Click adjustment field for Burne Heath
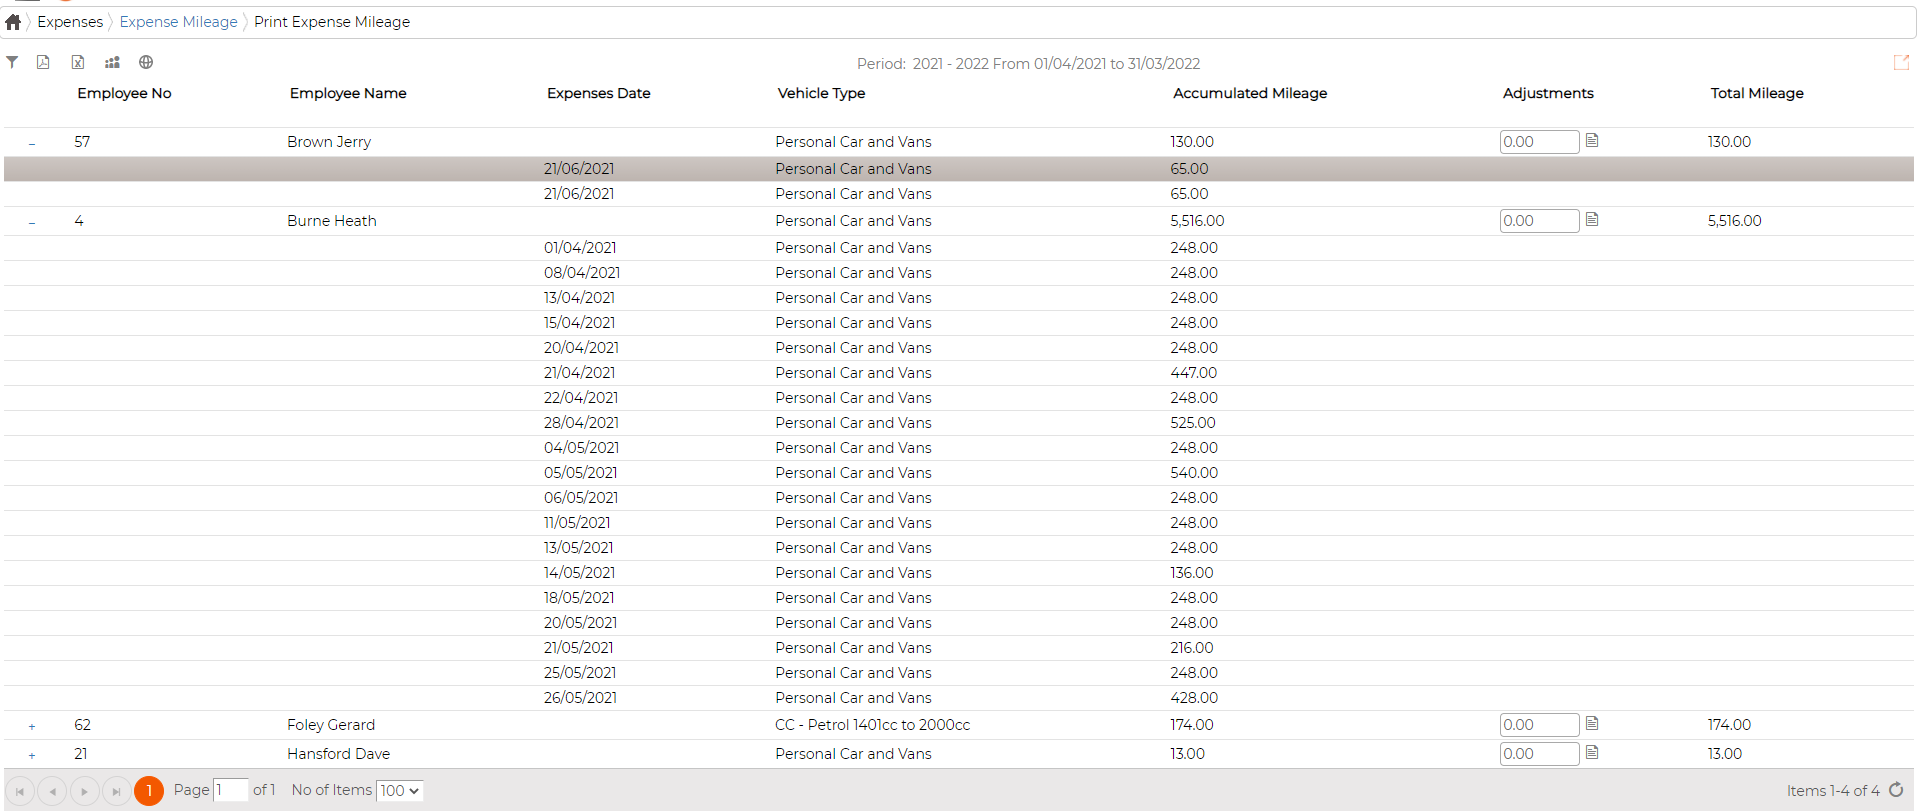This screenshot has width=1919, height=812. [x=1539, y=221]
